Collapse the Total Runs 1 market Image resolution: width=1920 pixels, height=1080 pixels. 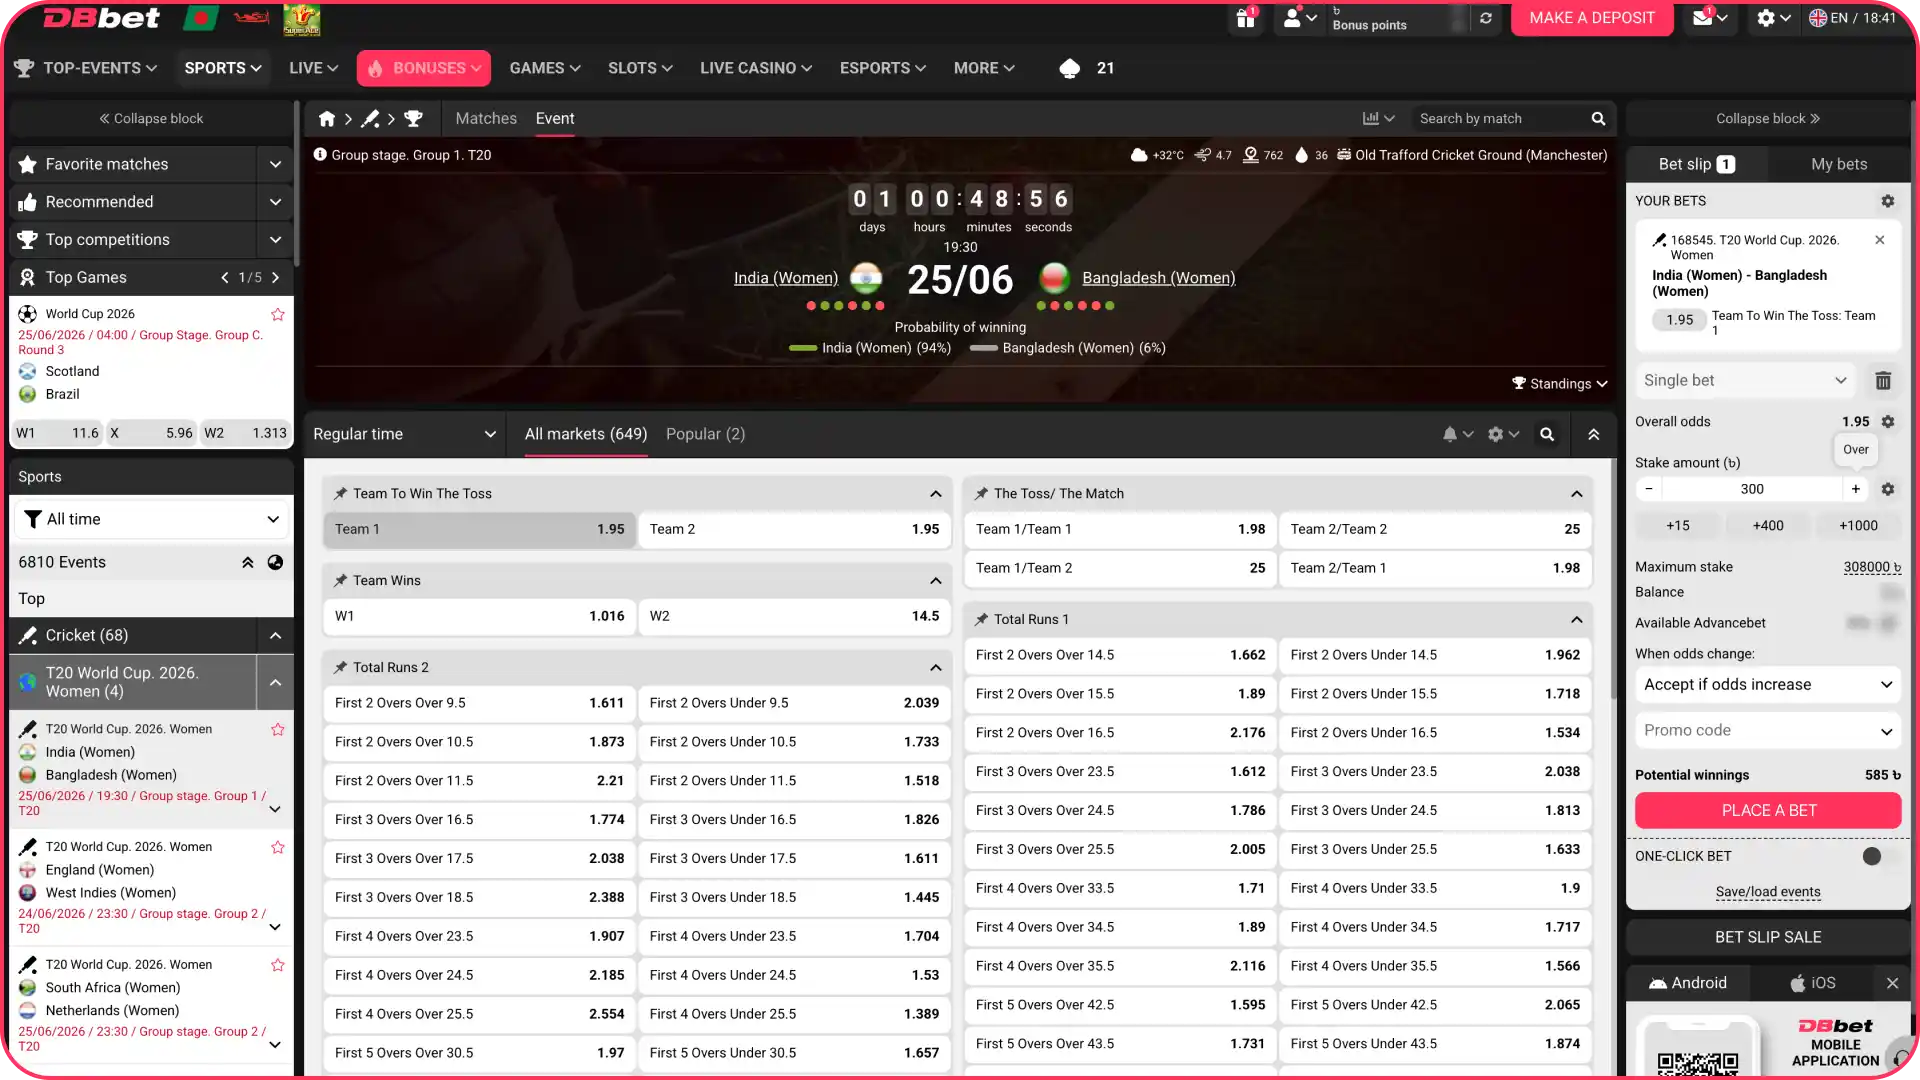[1577, 620]
